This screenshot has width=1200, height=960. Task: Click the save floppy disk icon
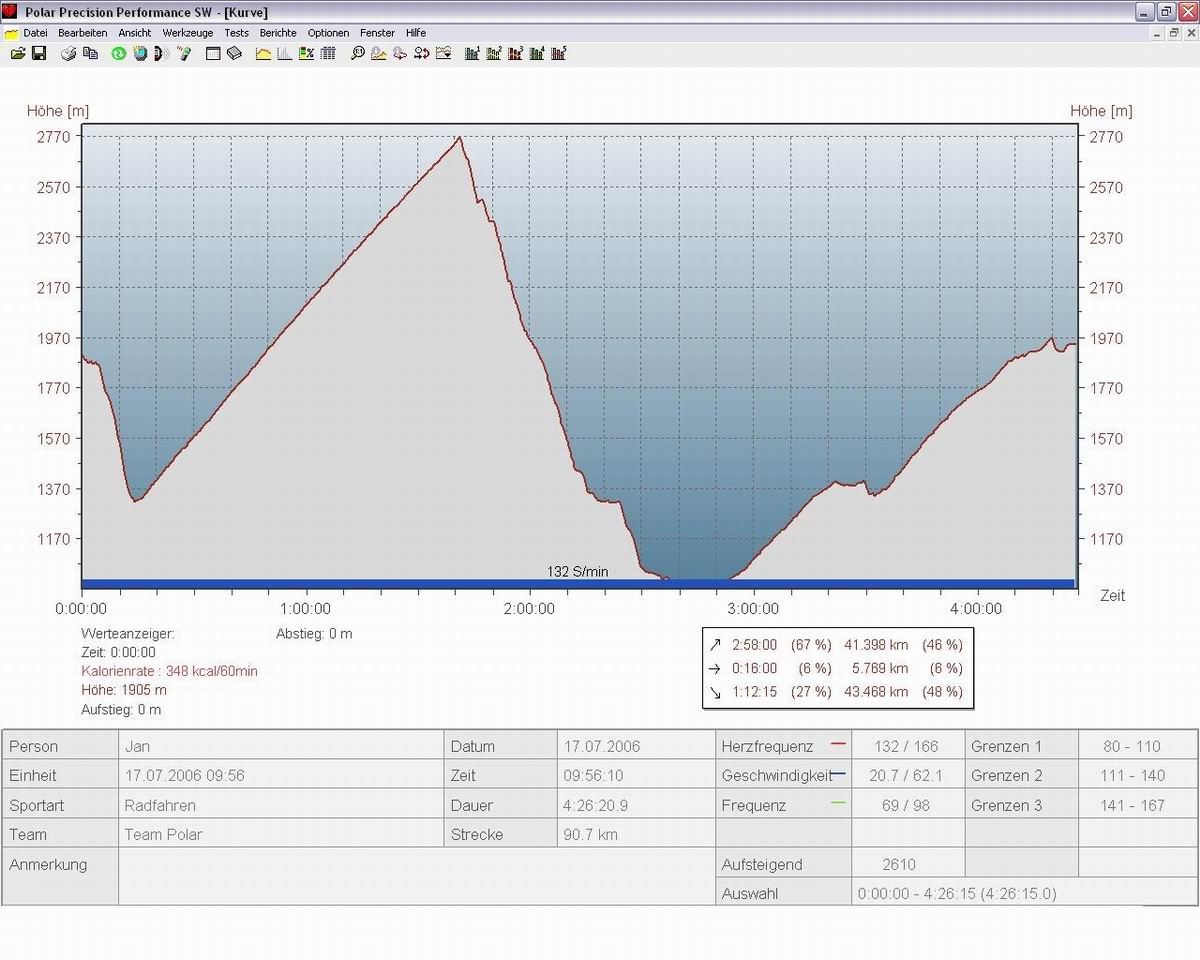[x=39, y=53]
